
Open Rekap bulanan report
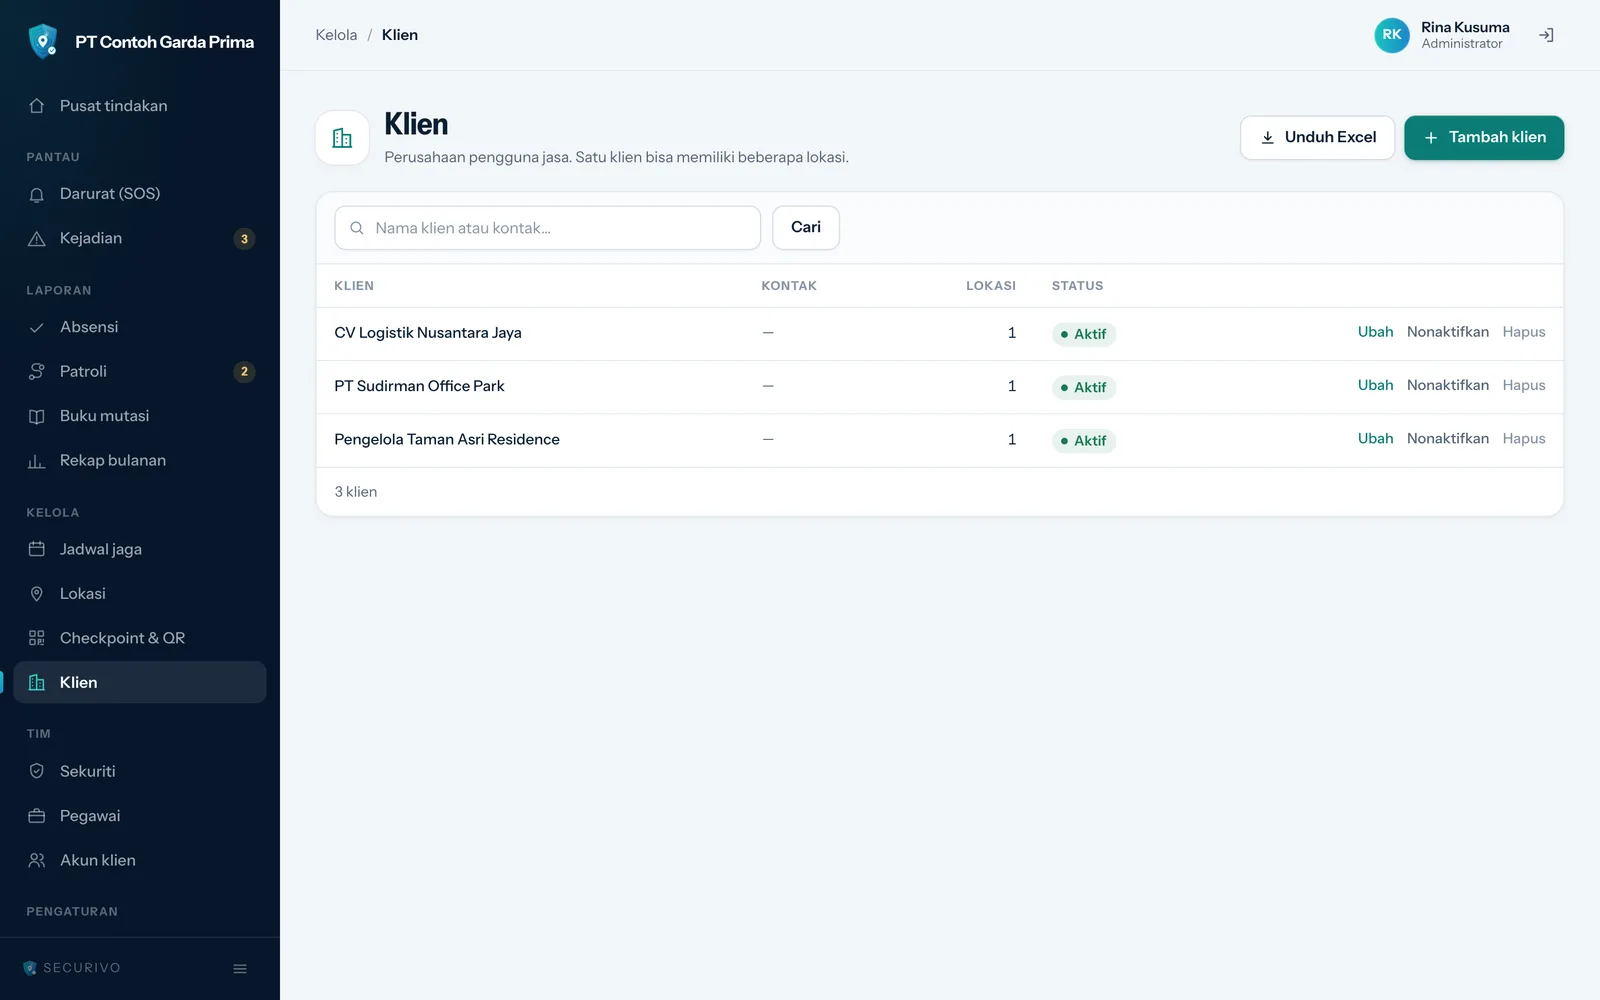(x=140, y=460)
